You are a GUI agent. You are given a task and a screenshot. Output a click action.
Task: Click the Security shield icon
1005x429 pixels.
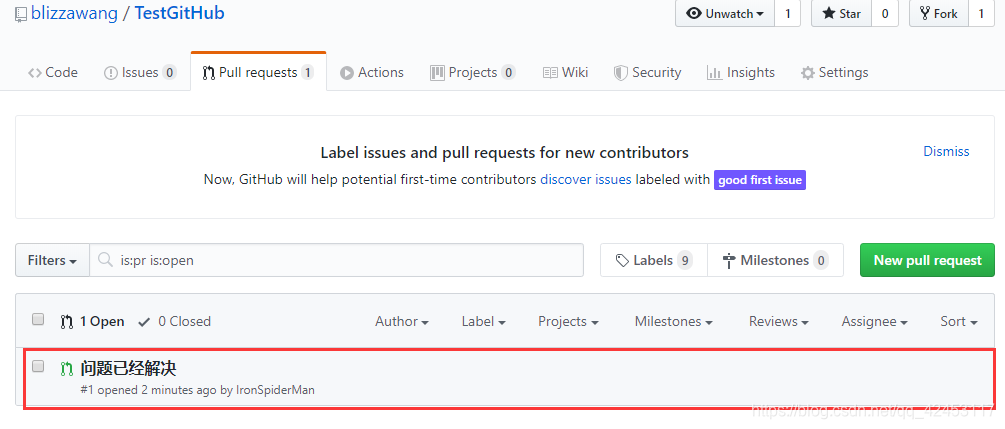tap(620, 73)
